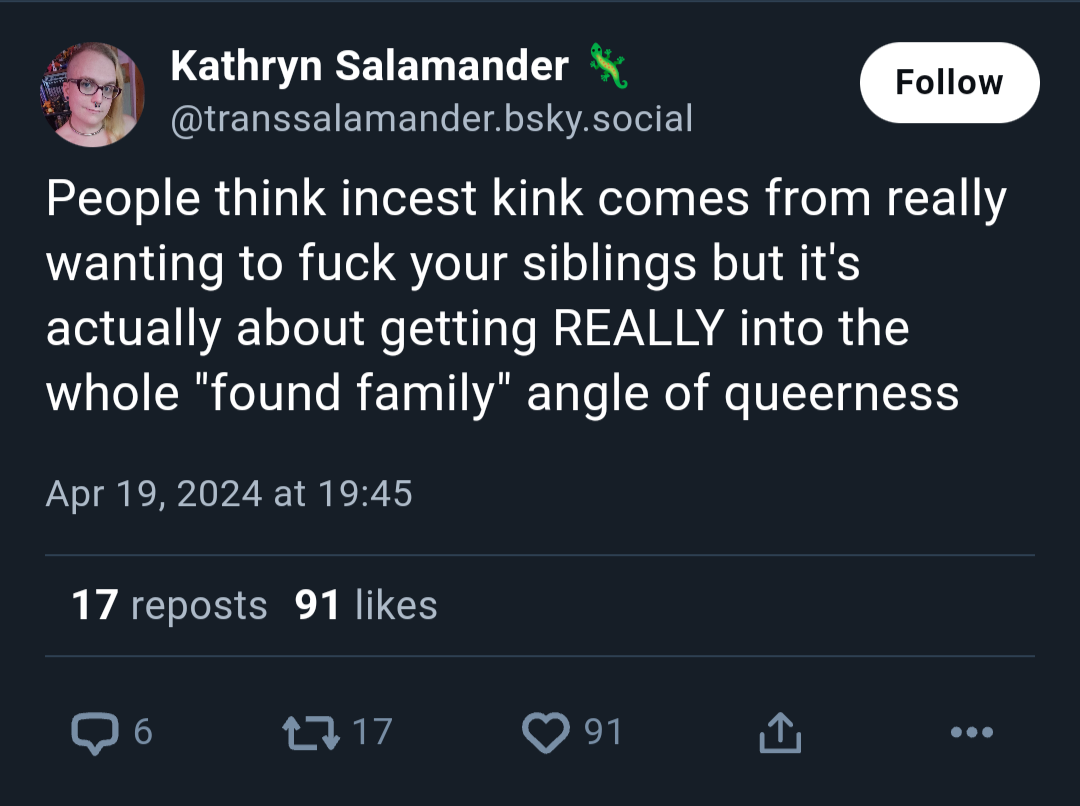
Task: Repost using the arrows repost icon
Action: tap(311, 733)
